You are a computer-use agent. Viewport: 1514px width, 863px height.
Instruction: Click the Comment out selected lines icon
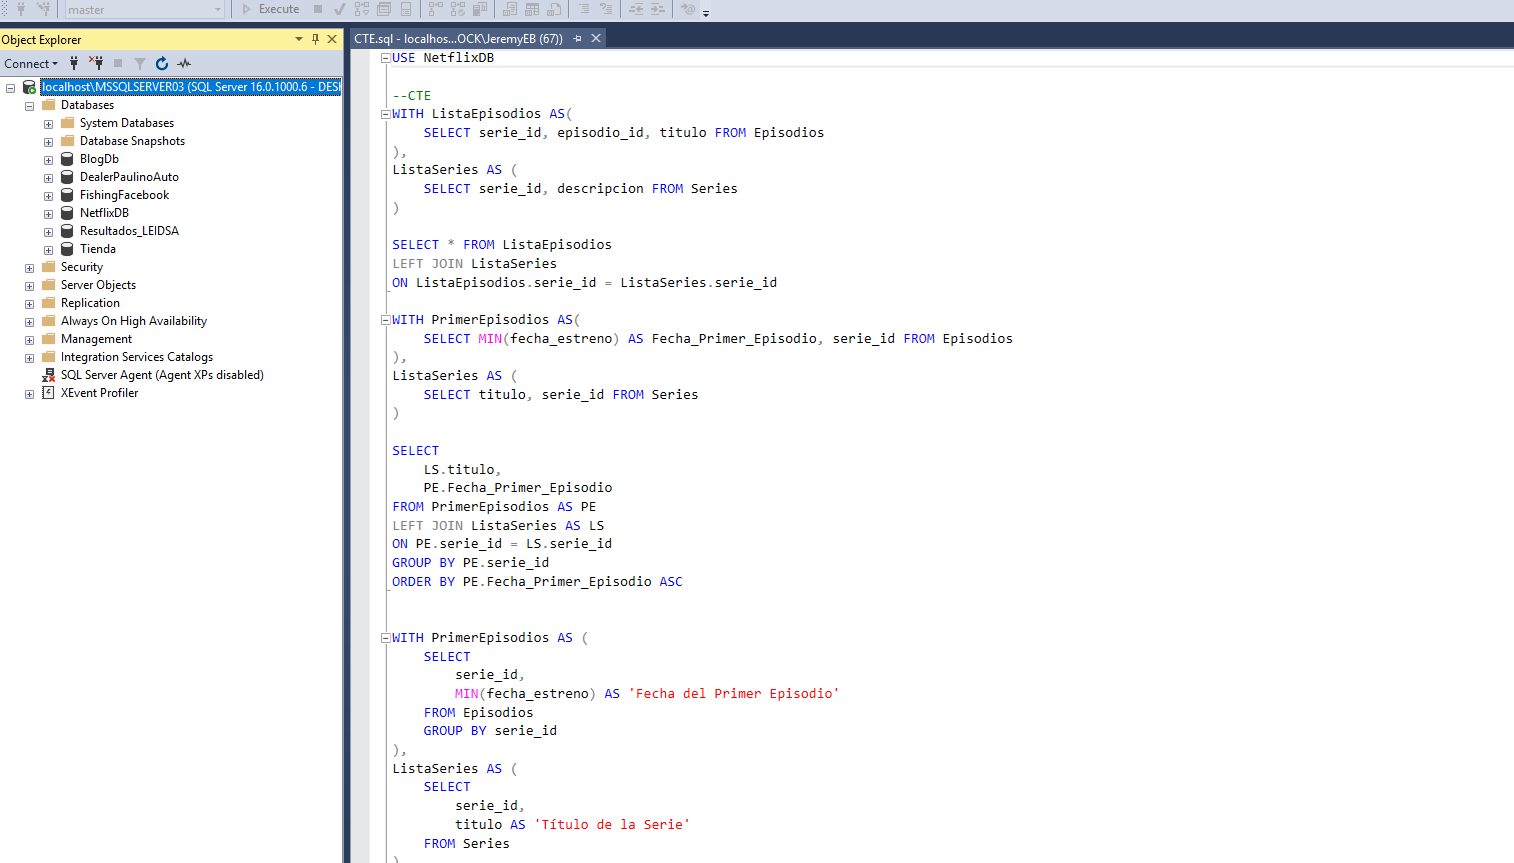(x=584, y=9)
